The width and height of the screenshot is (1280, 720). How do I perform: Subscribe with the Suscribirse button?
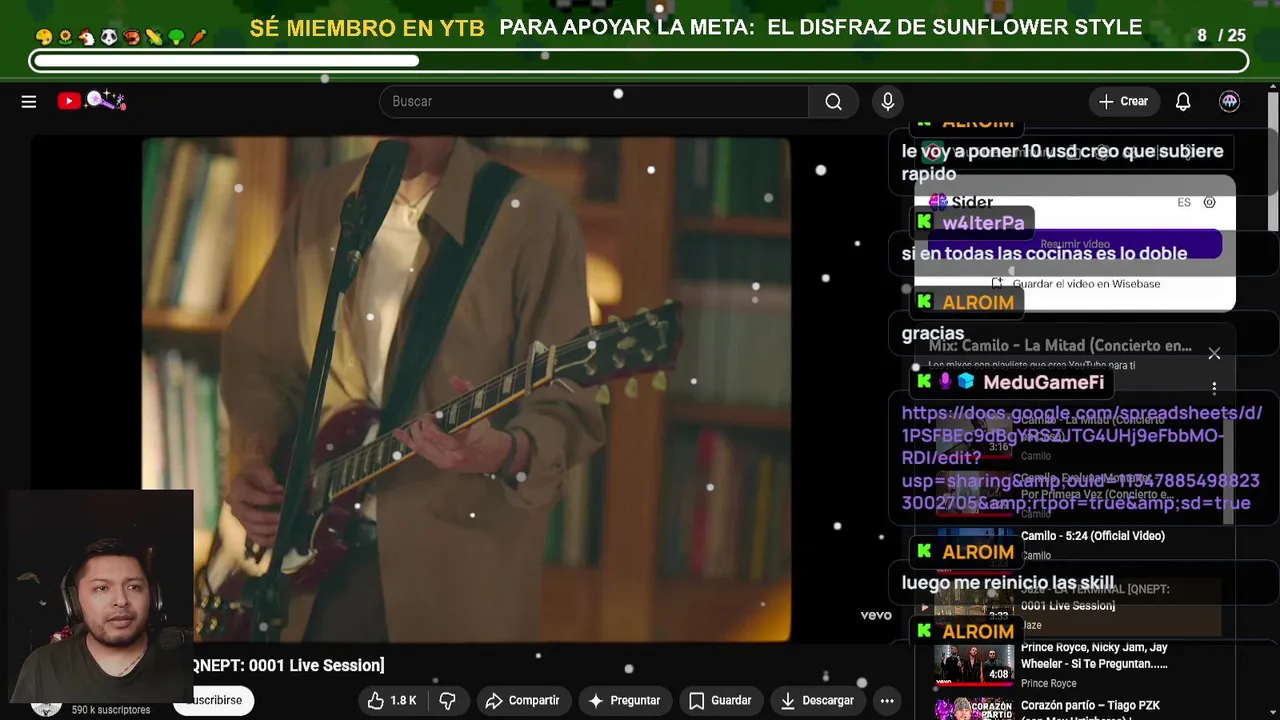216,700
